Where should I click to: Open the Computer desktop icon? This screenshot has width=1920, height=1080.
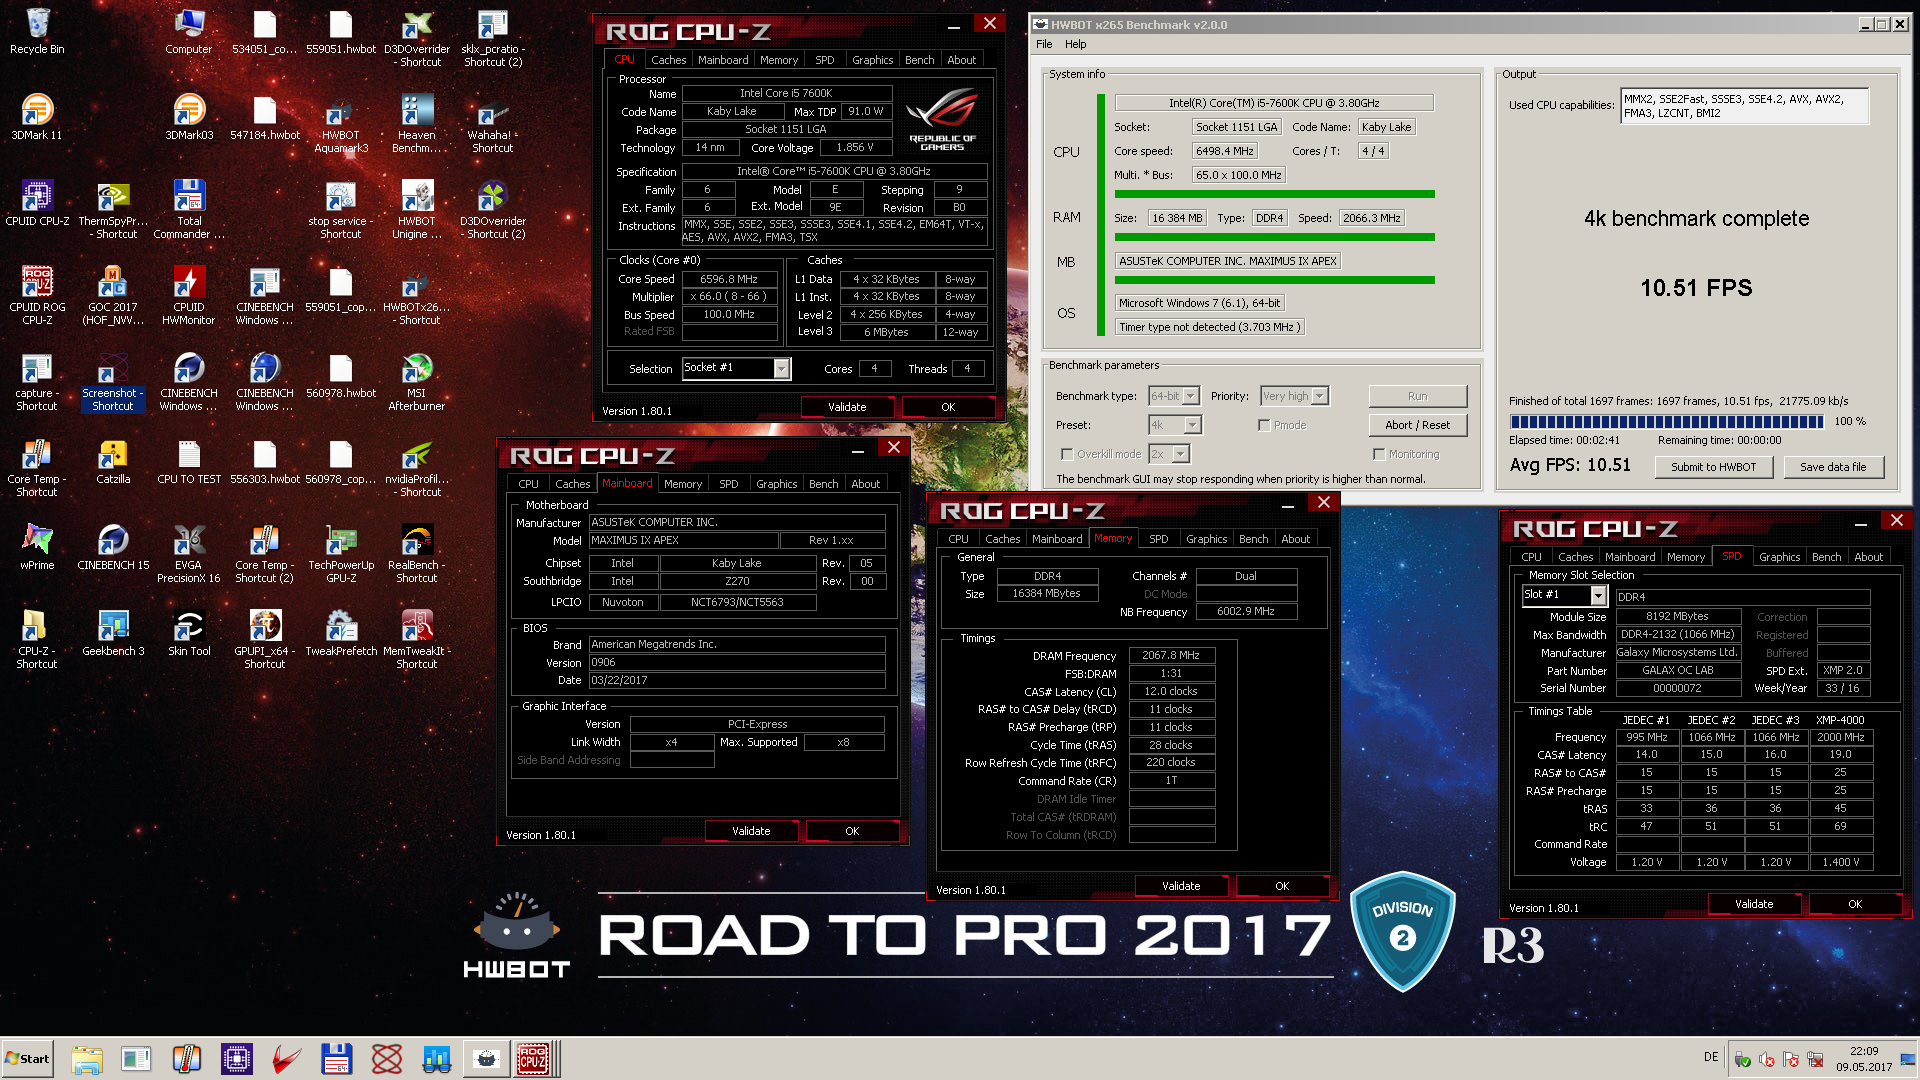pyautogui.click(x=188, y=32)
